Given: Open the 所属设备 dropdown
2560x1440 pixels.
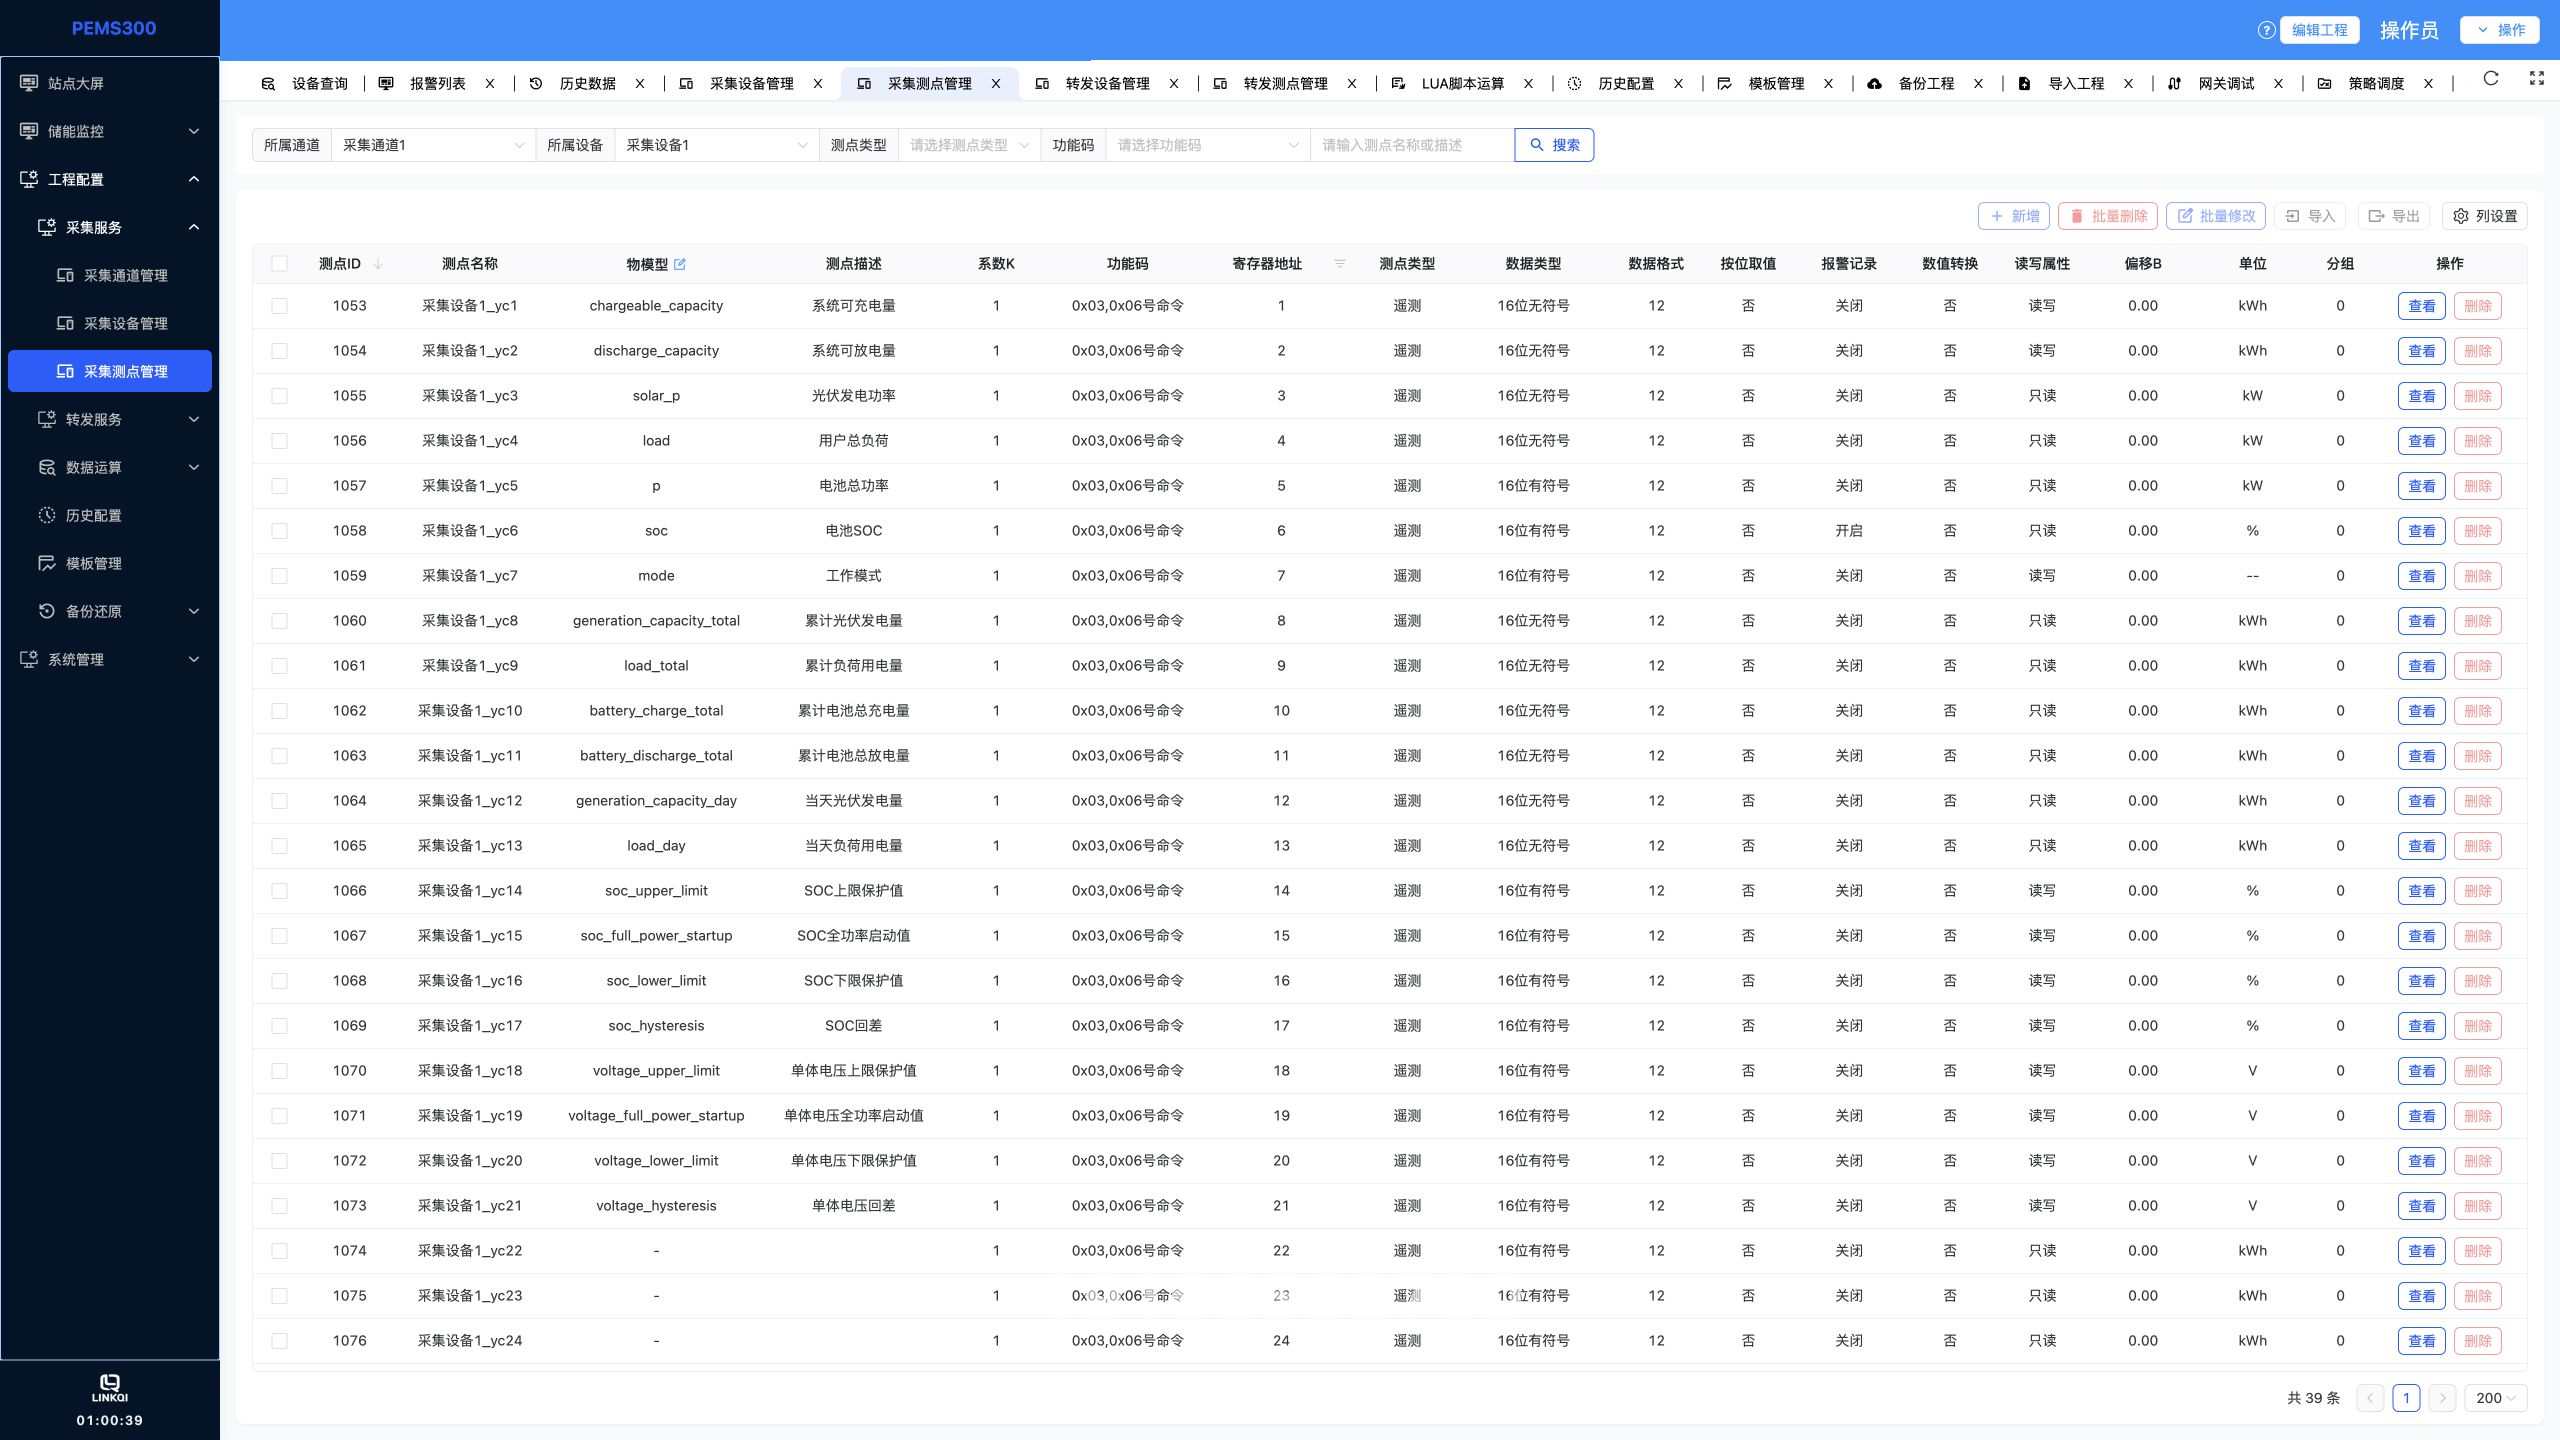Looking at the screenshot, I should pyautogui.click(x=716, y=145).
